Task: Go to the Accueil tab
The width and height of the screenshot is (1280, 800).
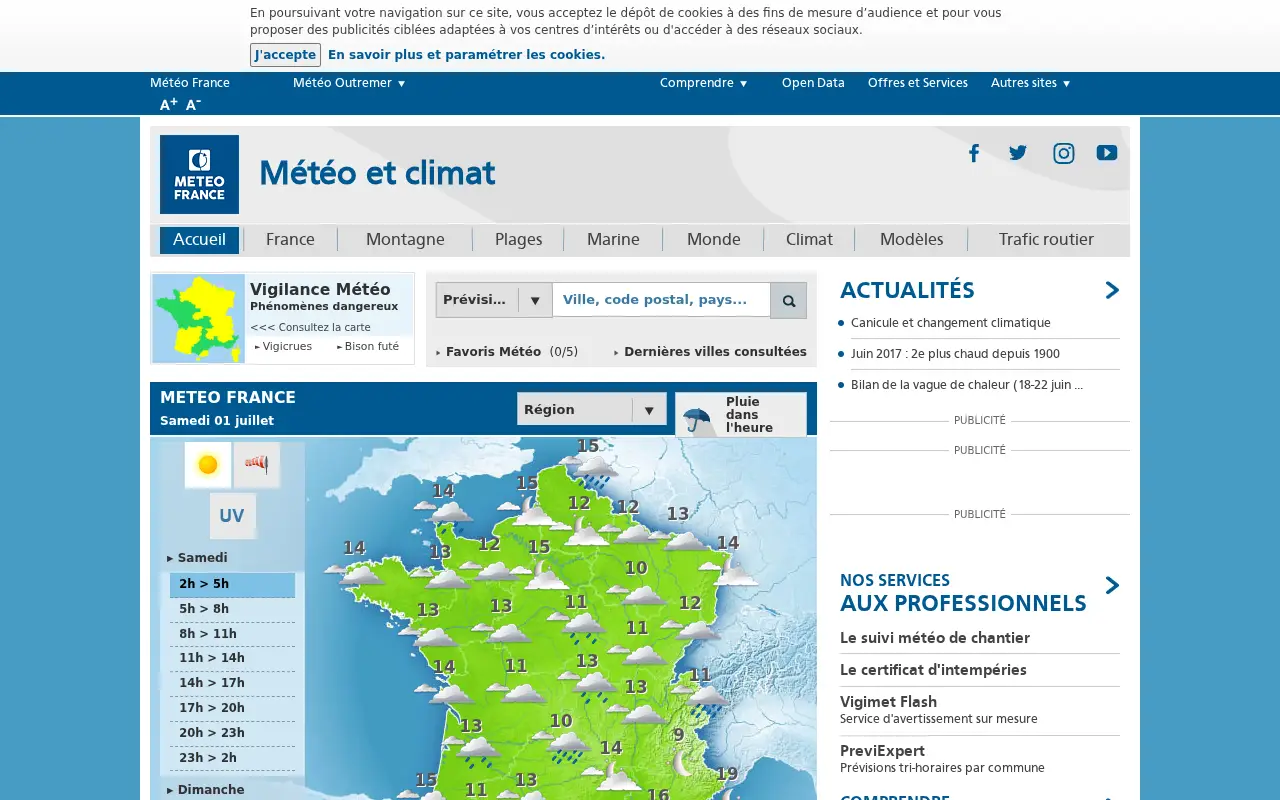Action: 199,240
